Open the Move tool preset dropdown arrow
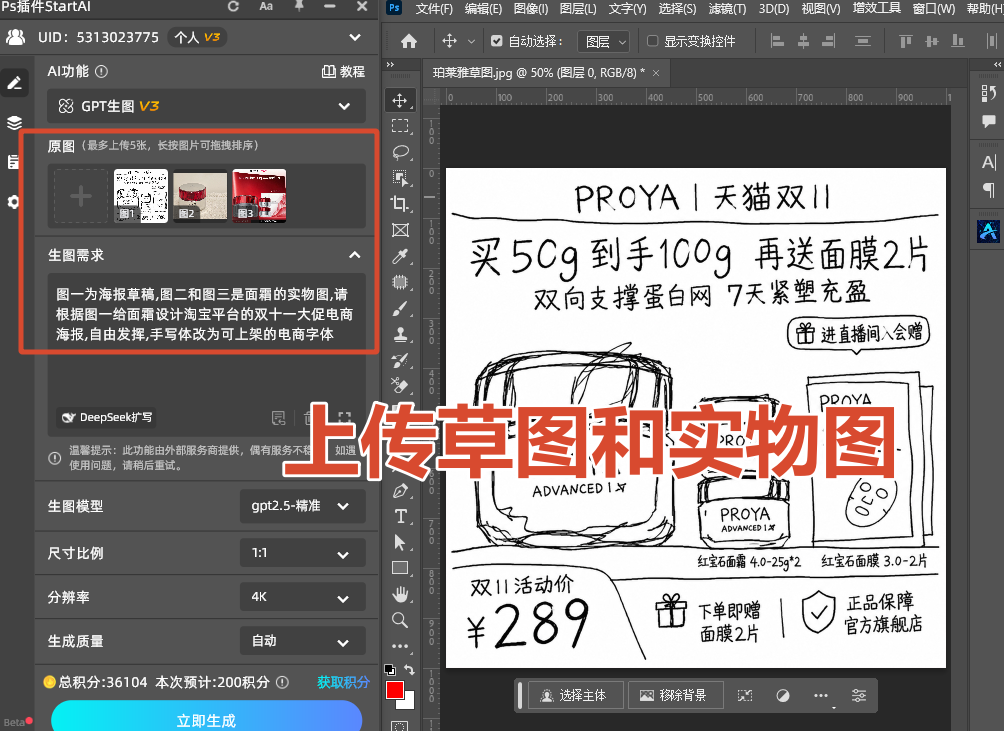1004x731 pixels. [471, 42]
